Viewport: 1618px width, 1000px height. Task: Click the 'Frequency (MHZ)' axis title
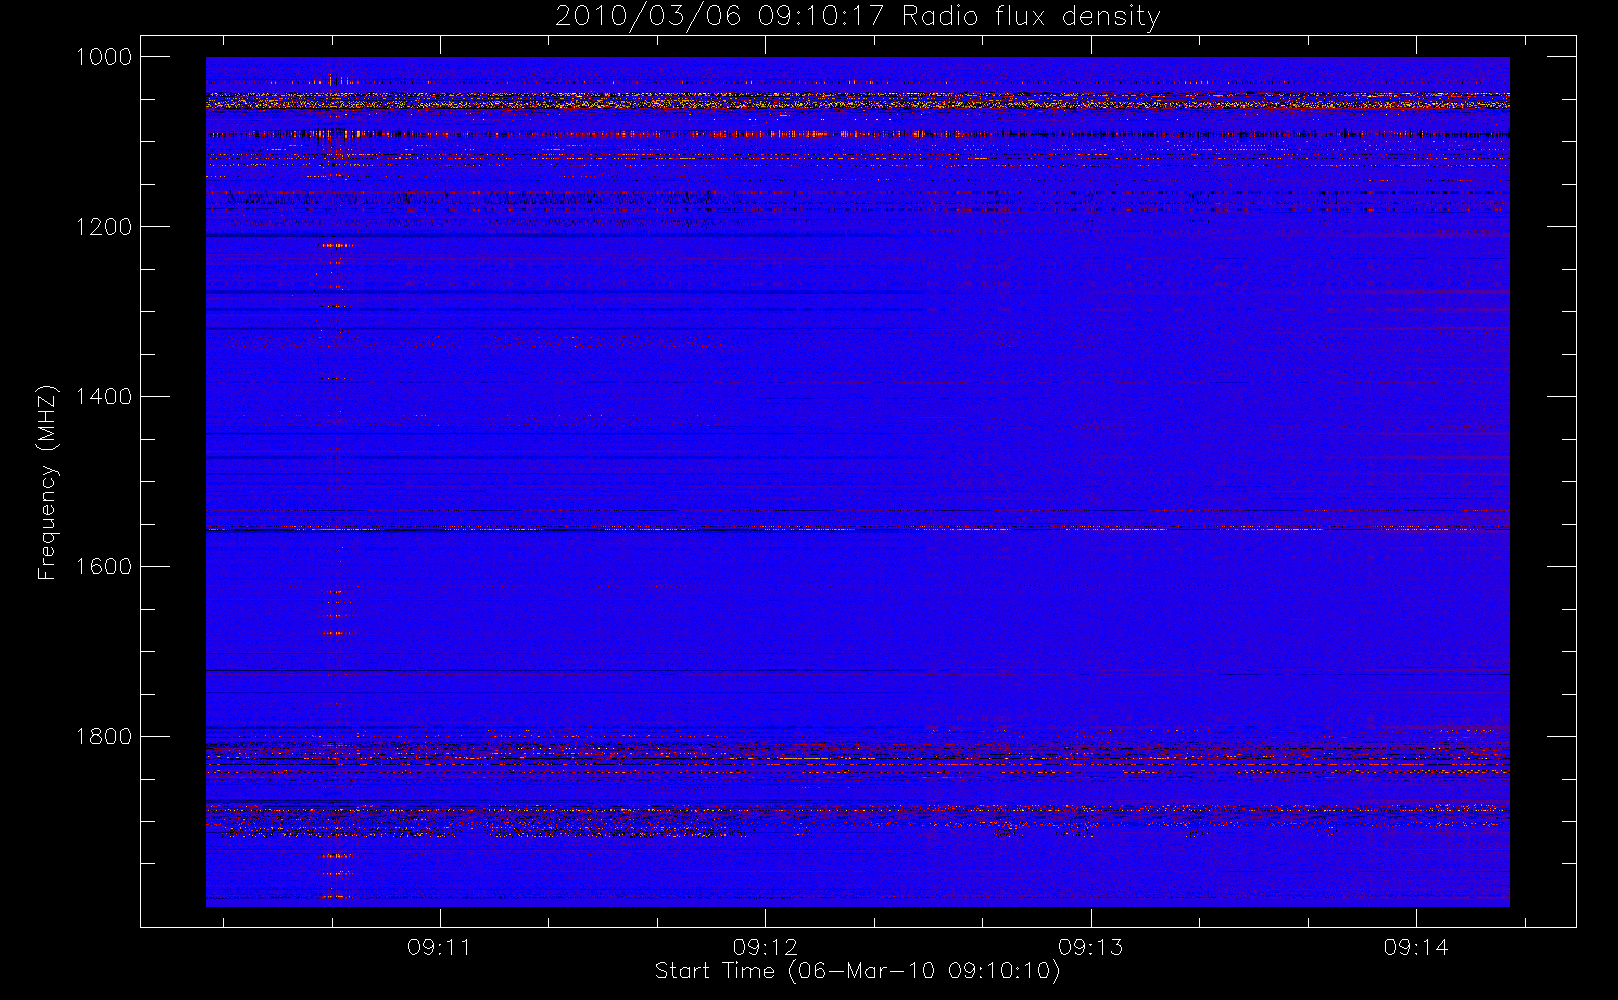pos(47,482)
